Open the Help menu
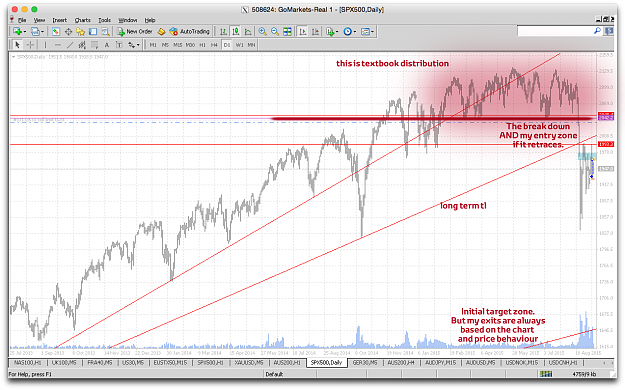625x390 pixels. [149, 20]
